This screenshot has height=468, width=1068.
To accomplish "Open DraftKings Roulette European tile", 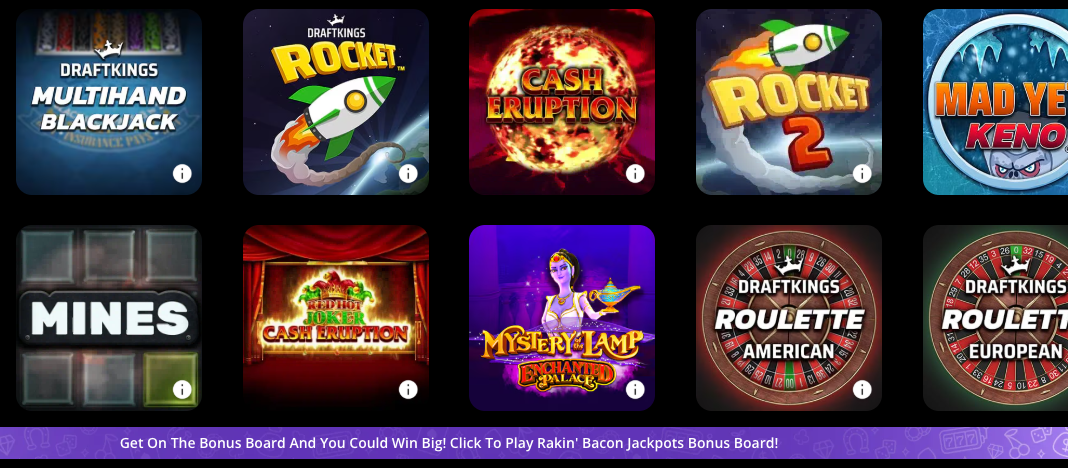I will click(x=995, y=318).
